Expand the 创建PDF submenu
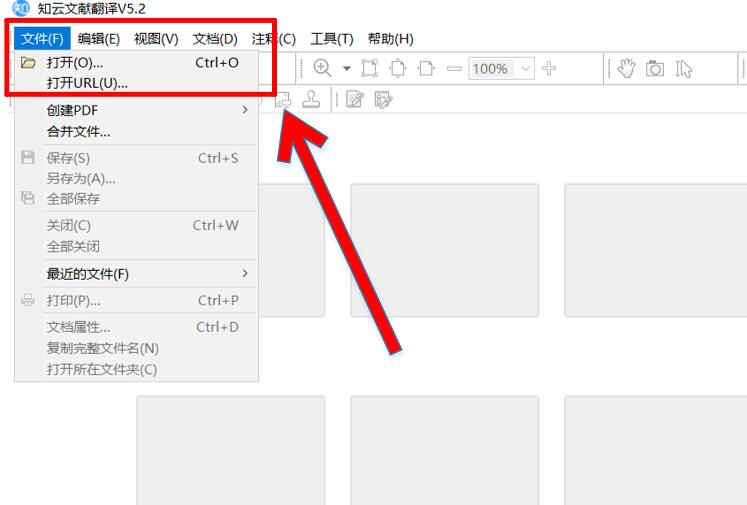Viewport: 747px width, 505px height. coord(245,110)
